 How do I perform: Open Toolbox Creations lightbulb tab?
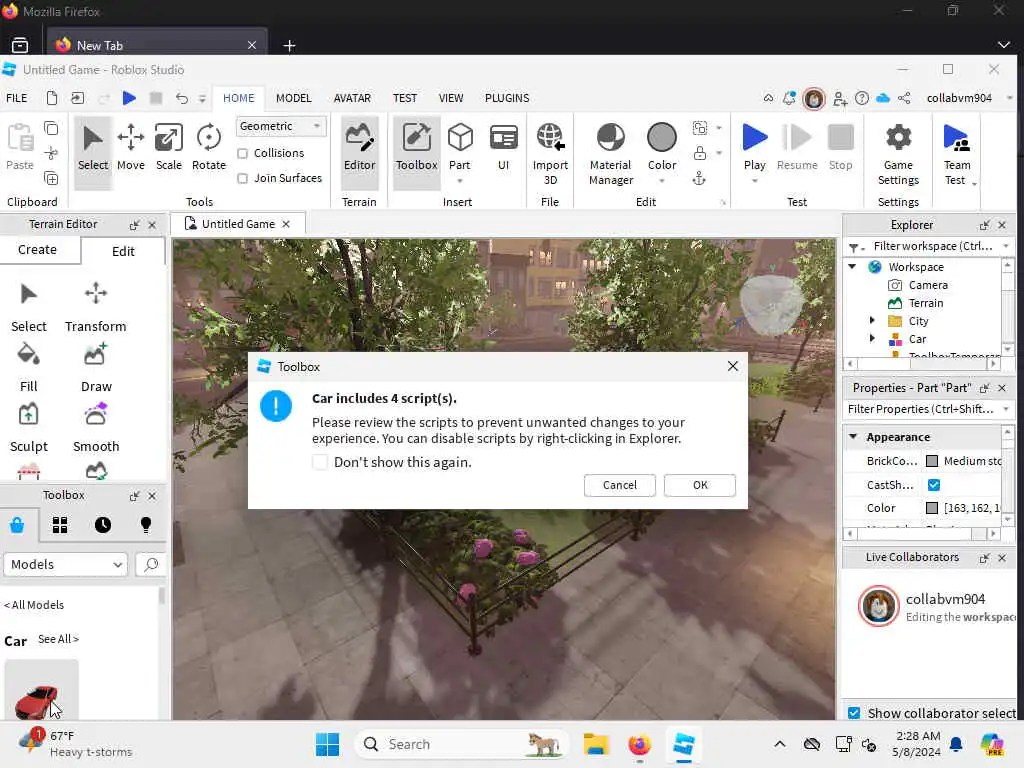pyautogui.click(x=146, y=525)
